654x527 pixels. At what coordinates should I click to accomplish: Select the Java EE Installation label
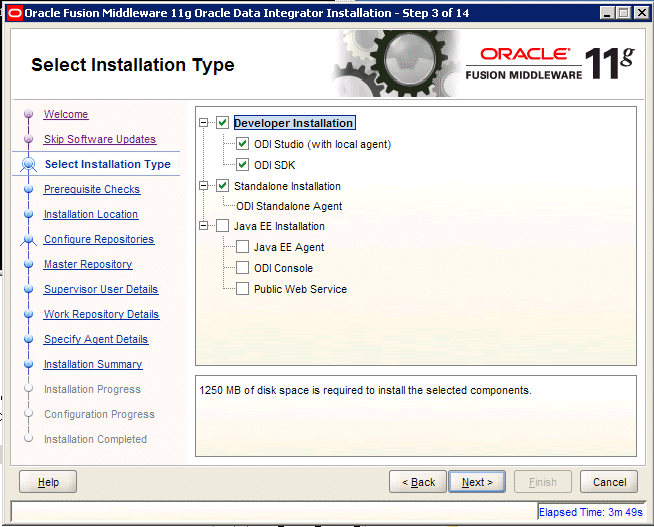(279, 226)
